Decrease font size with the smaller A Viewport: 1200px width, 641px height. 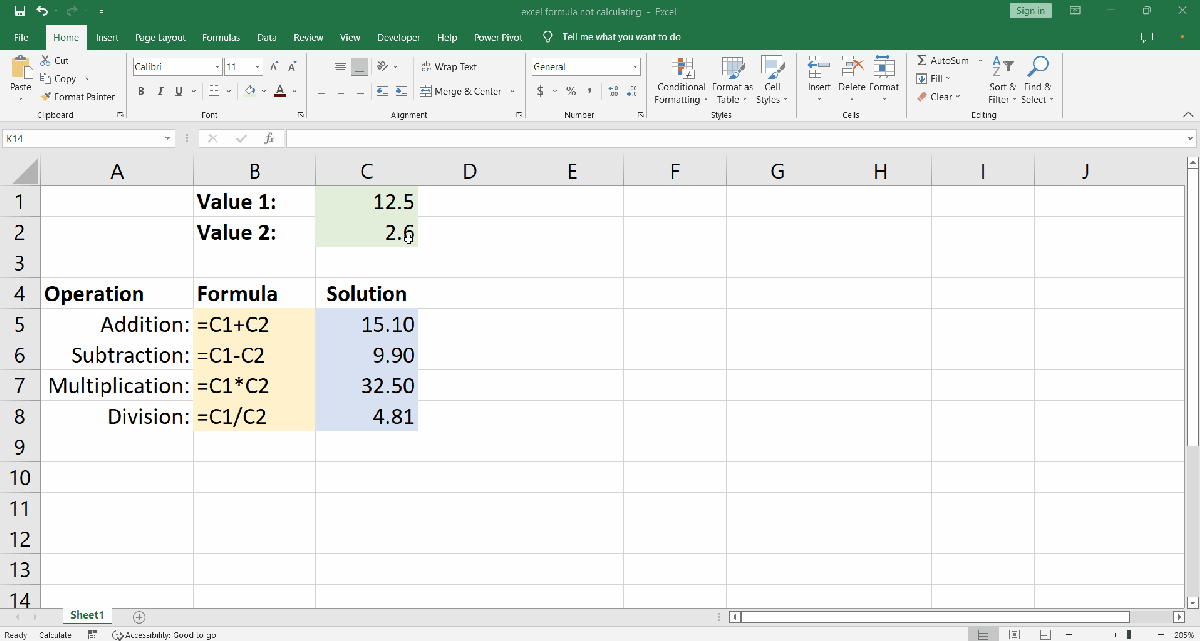292,67
